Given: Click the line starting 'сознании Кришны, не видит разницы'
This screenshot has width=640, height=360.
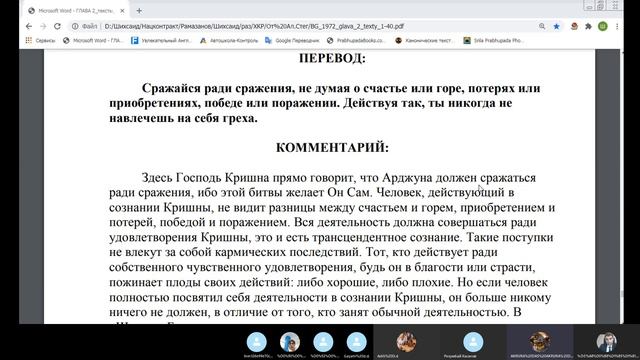Looking at the screenshot, I should (332, 207).
